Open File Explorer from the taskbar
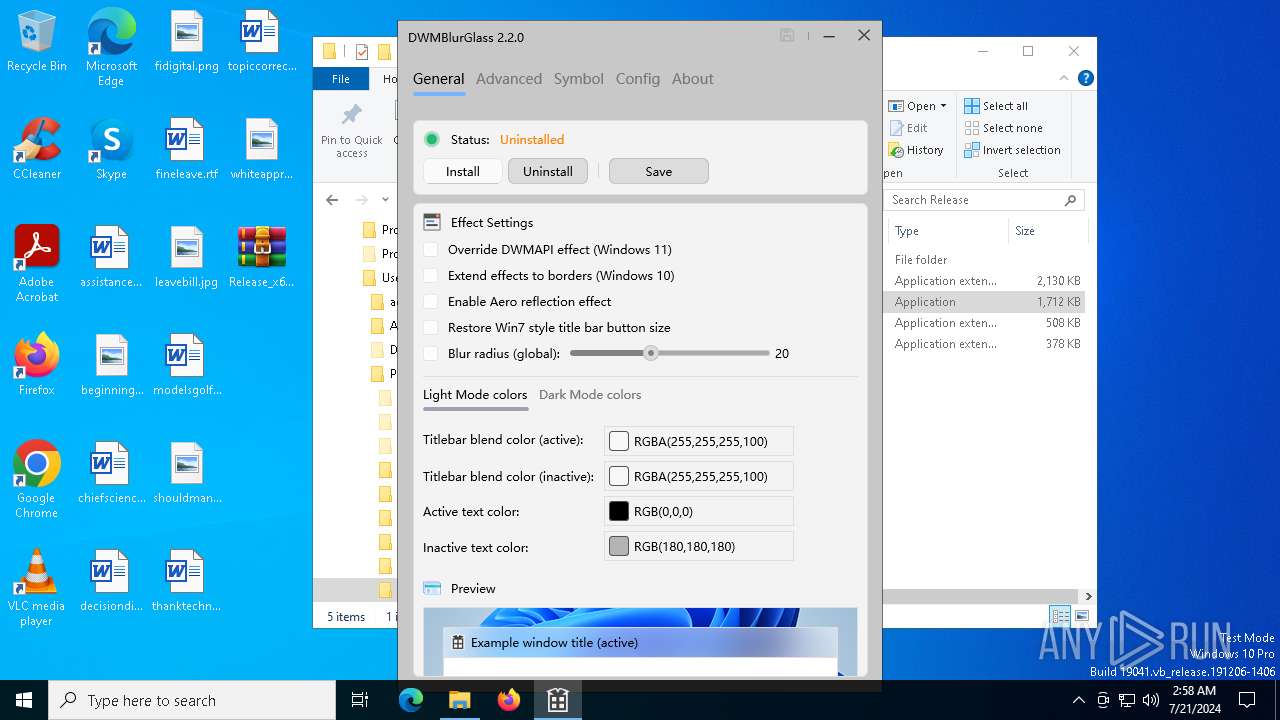 460,700
